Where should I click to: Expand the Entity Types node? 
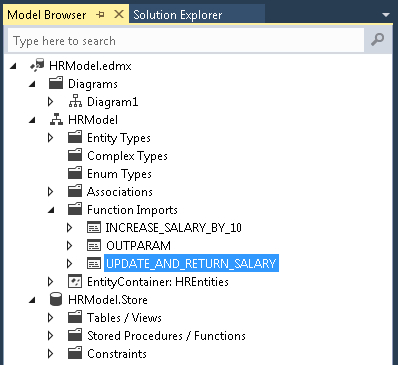[51, 137]
